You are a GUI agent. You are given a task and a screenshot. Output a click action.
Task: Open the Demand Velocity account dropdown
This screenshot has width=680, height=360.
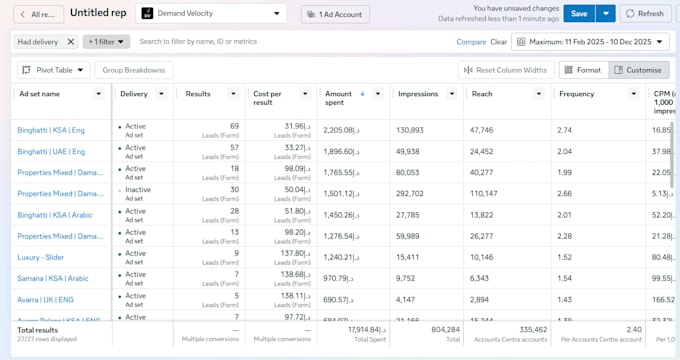pyautogui.click(x=211, y=13)
